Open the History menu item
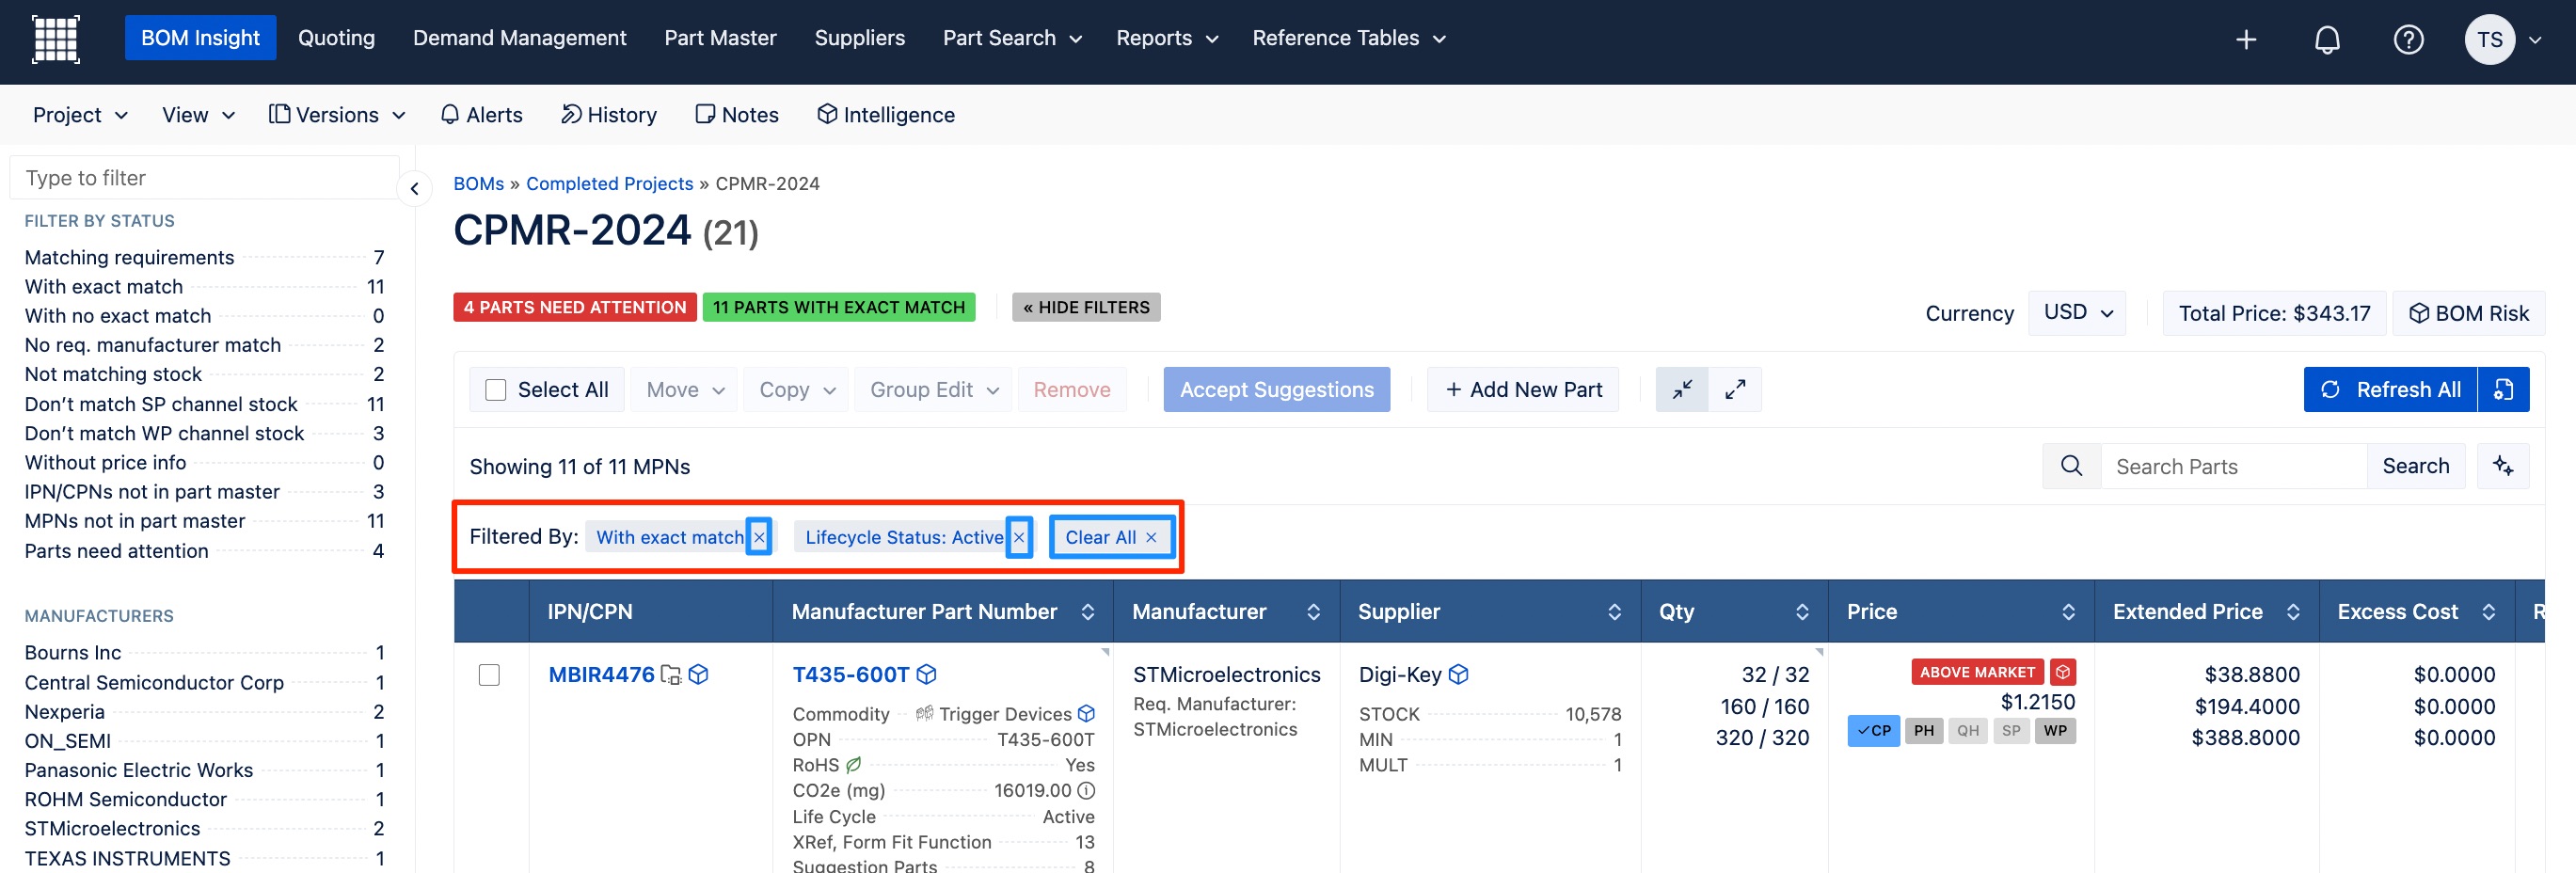This screenshot has width=2576, height=873. coord(608,115)
